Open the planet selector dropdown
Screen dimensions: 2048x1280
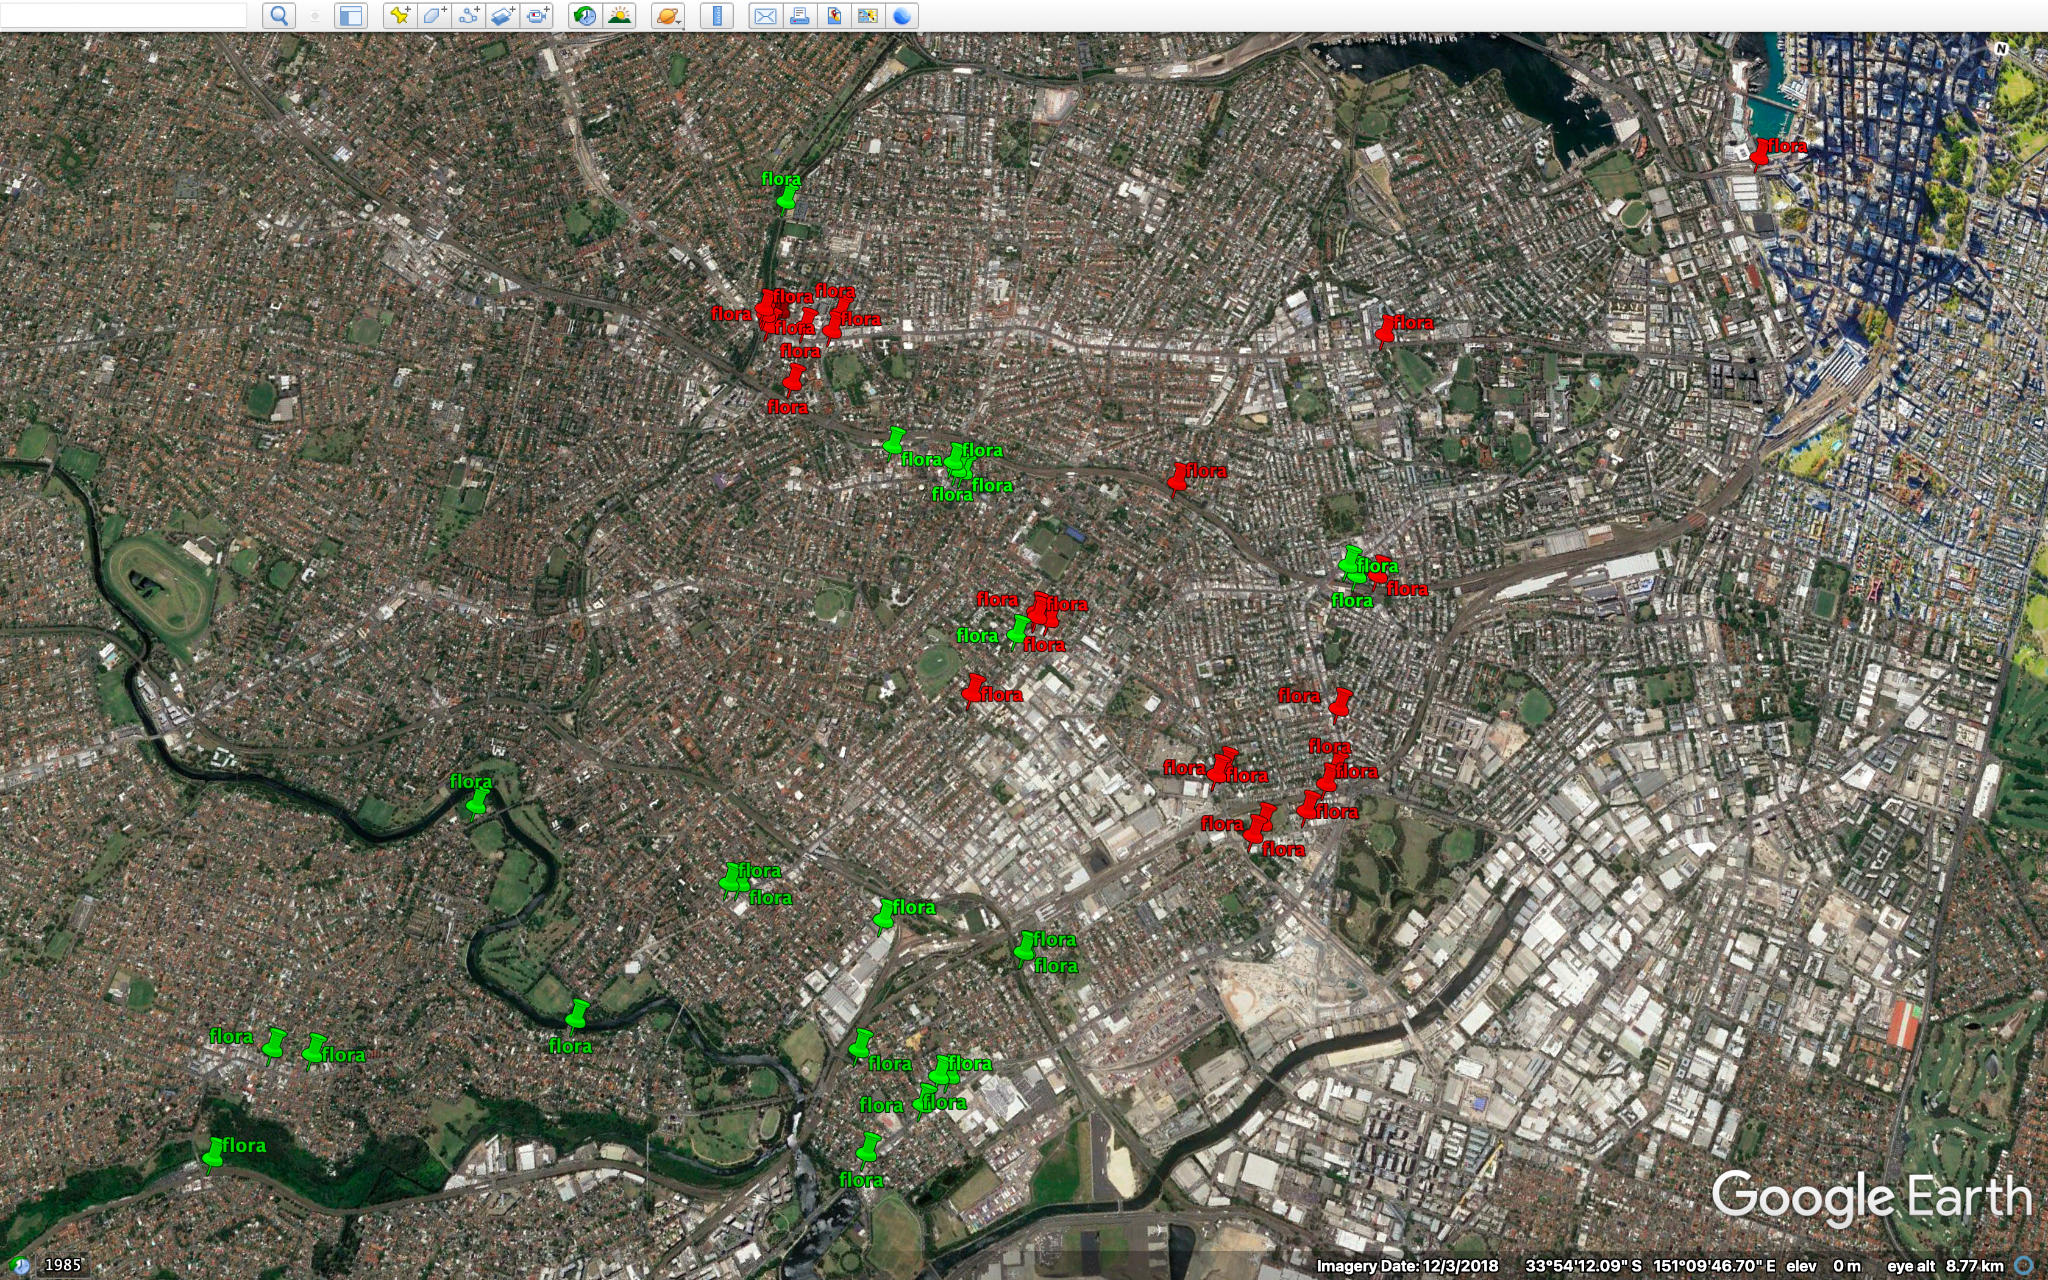(668, 16)
